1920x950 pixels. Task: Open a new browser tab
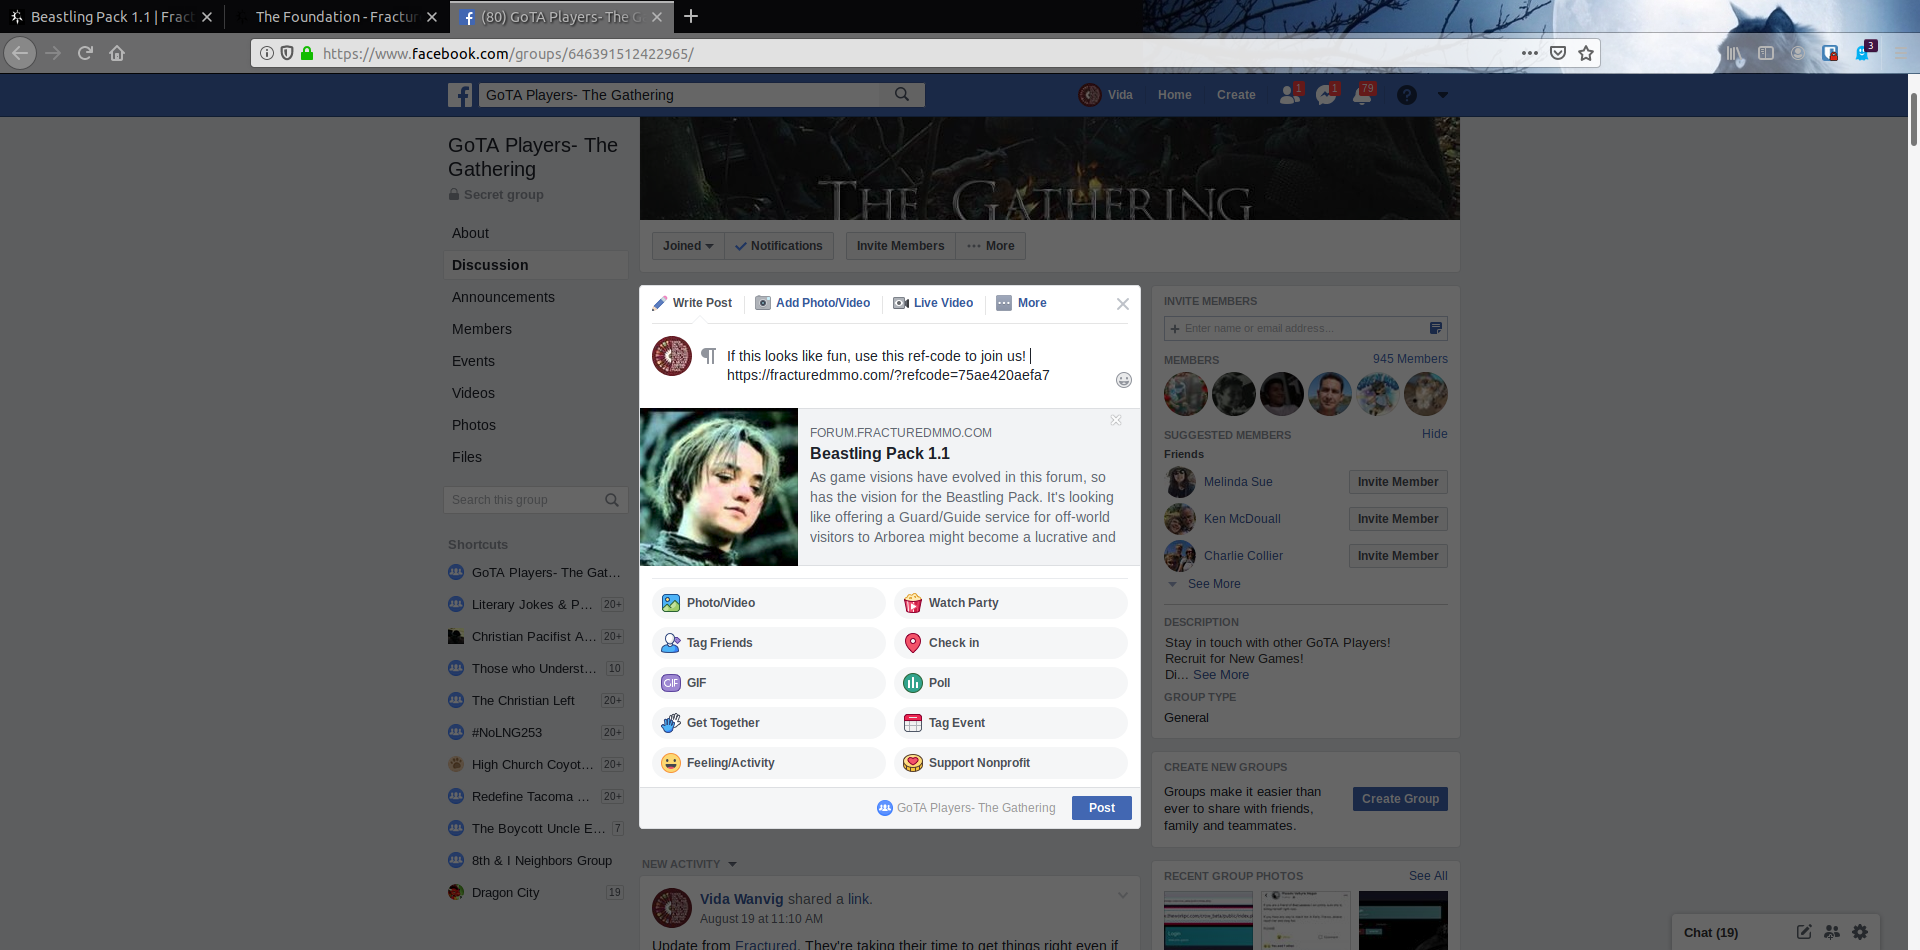(x=691, y=16)
